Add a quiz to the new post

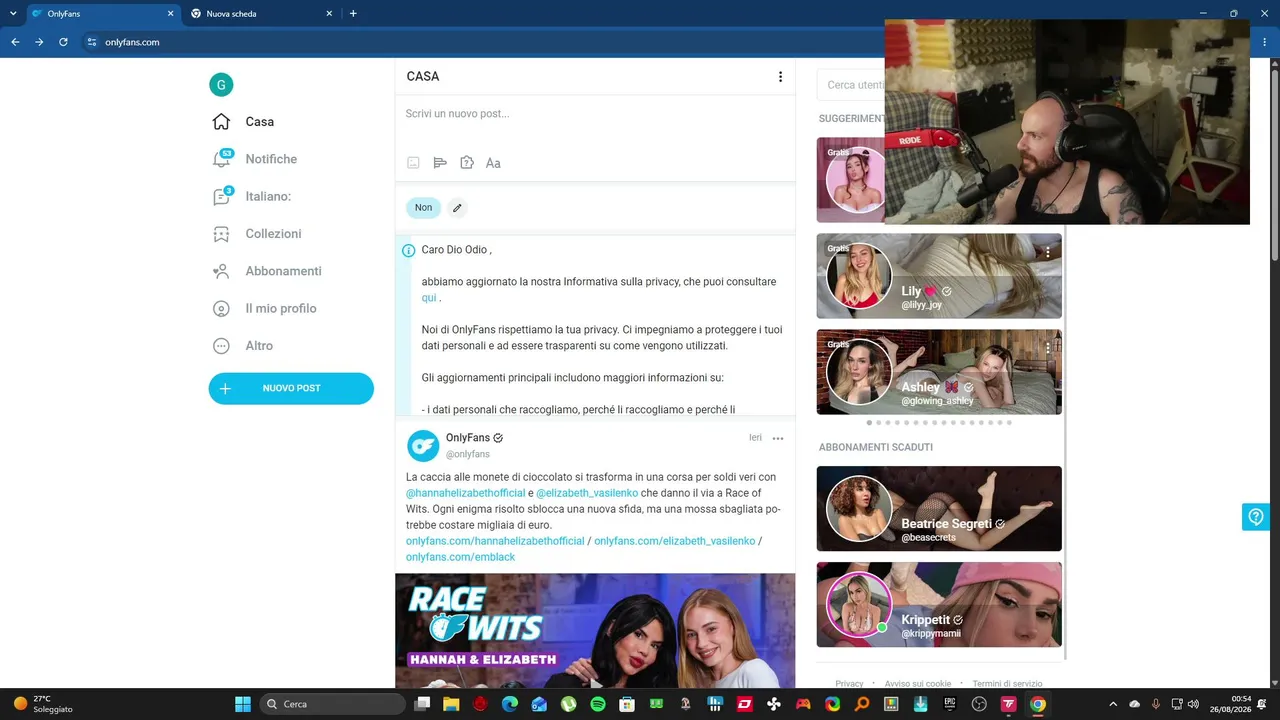tap(466, 163)
